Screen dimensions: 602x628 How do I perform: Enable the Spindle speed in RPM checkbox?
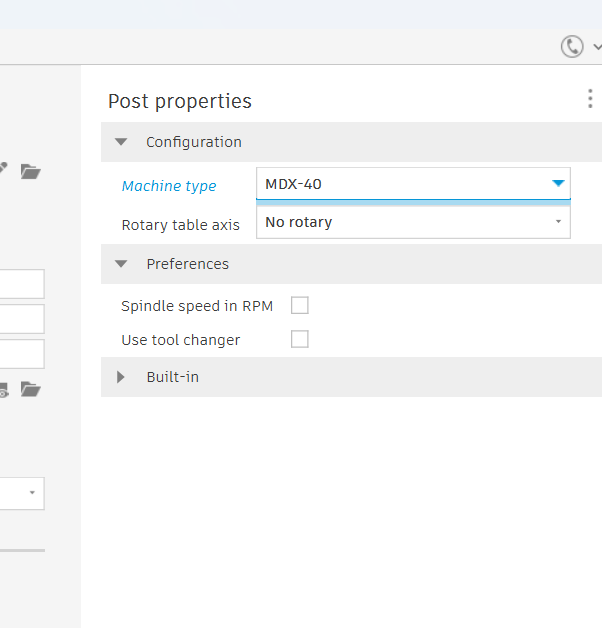click(x=300, y=305)
